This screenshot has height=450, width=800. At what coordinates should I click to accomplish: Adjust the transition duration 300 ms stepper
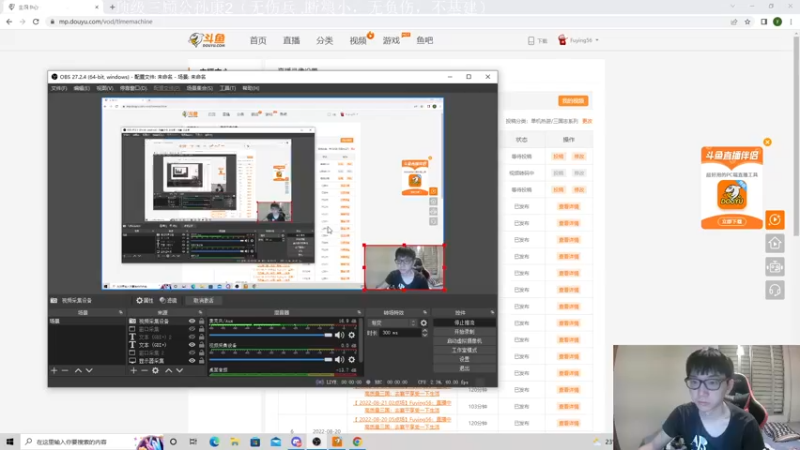[424, 333]
